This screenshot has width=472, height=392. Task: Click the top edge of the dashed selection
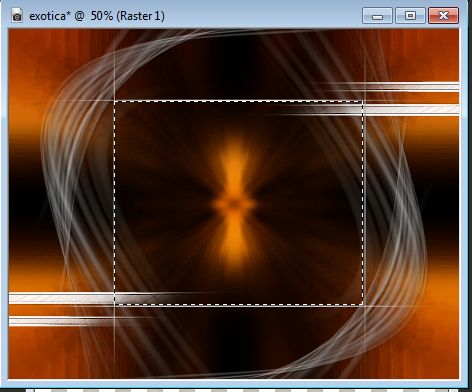point(239,101)
